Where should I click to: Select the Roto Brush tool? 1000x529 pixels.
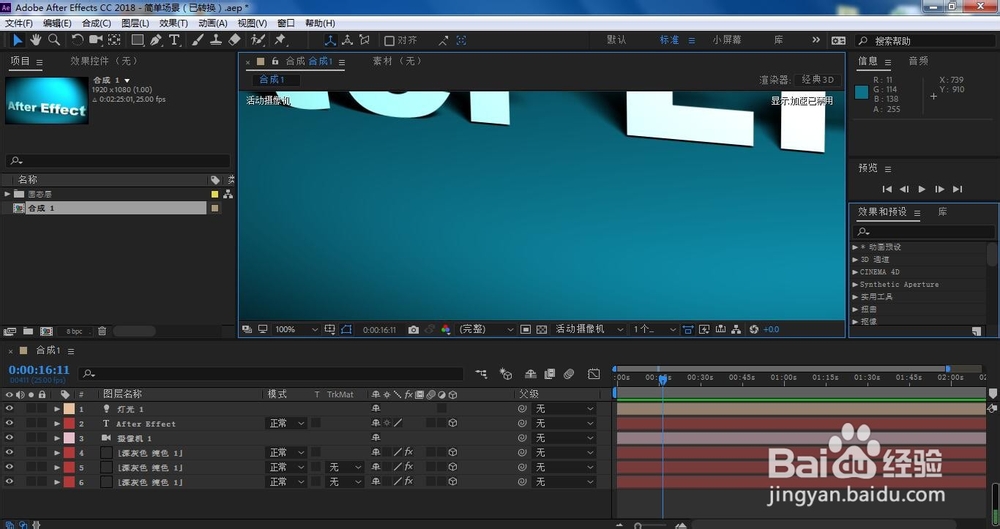258,40
